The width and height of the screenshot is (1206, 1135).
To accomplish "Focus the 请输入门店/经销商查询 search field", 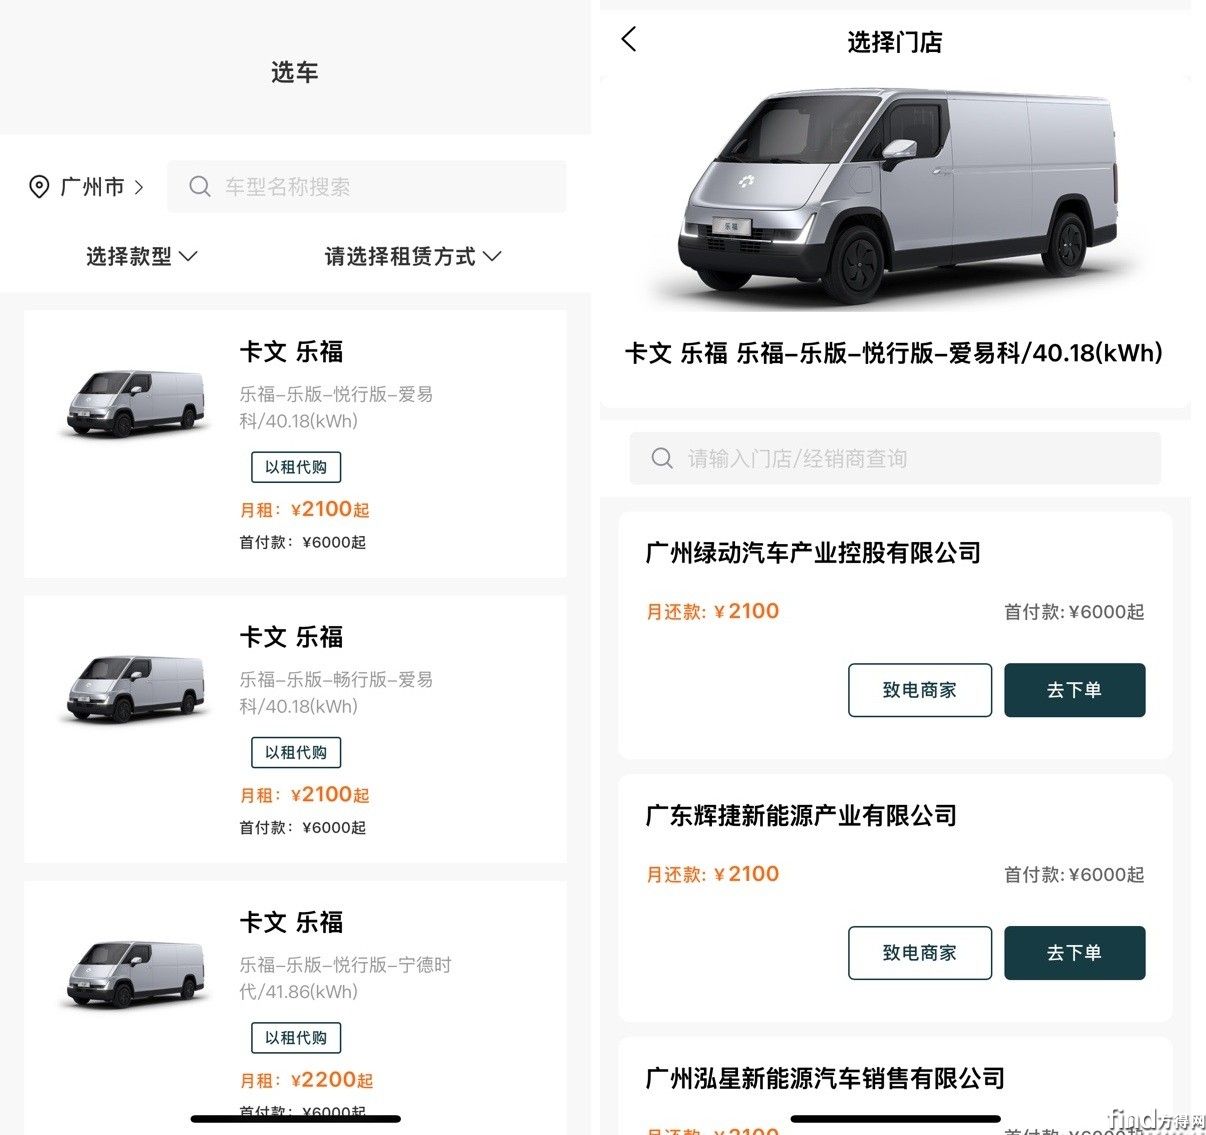I will click(x=910, y=459).
